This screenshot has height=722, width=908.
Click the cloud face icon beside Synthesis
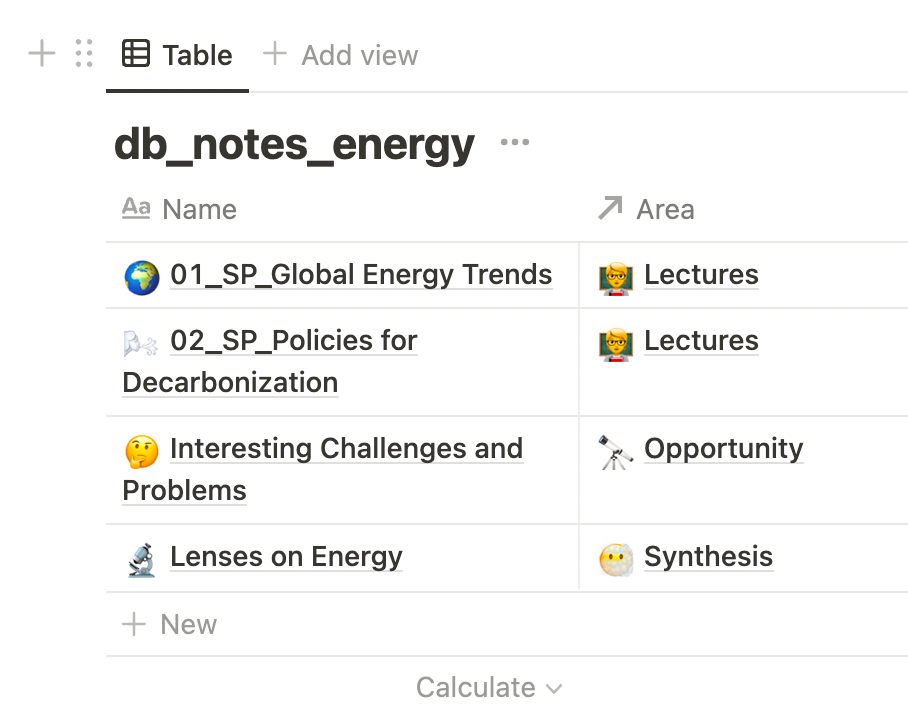[616, 559]
